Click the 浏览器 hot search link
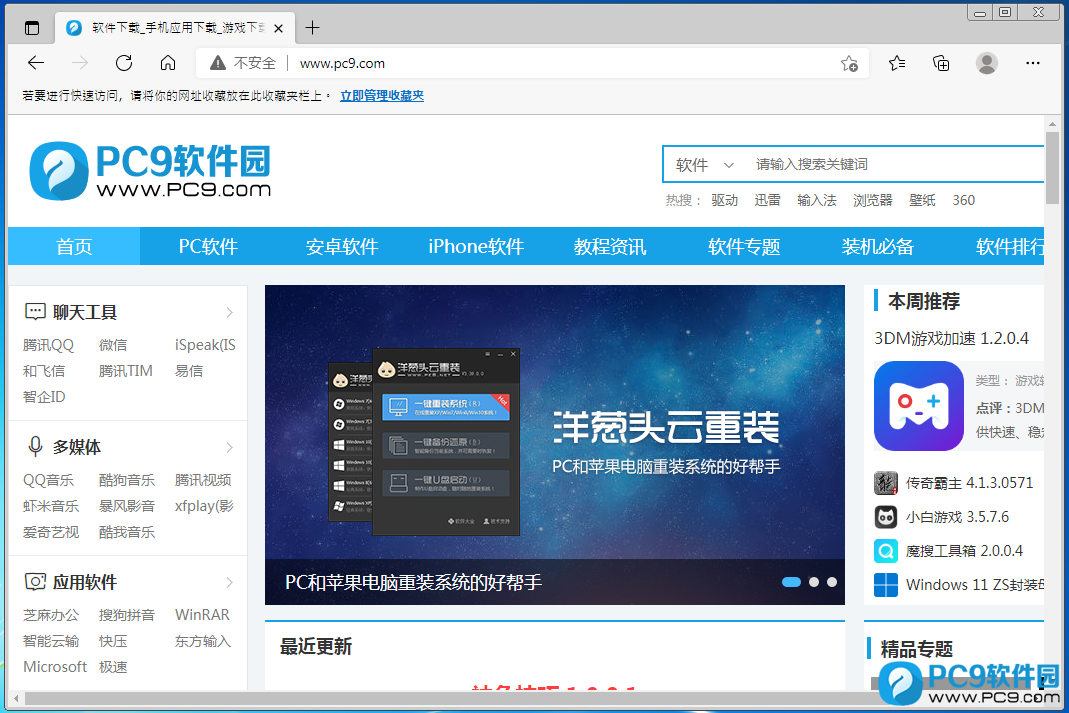 873,200
